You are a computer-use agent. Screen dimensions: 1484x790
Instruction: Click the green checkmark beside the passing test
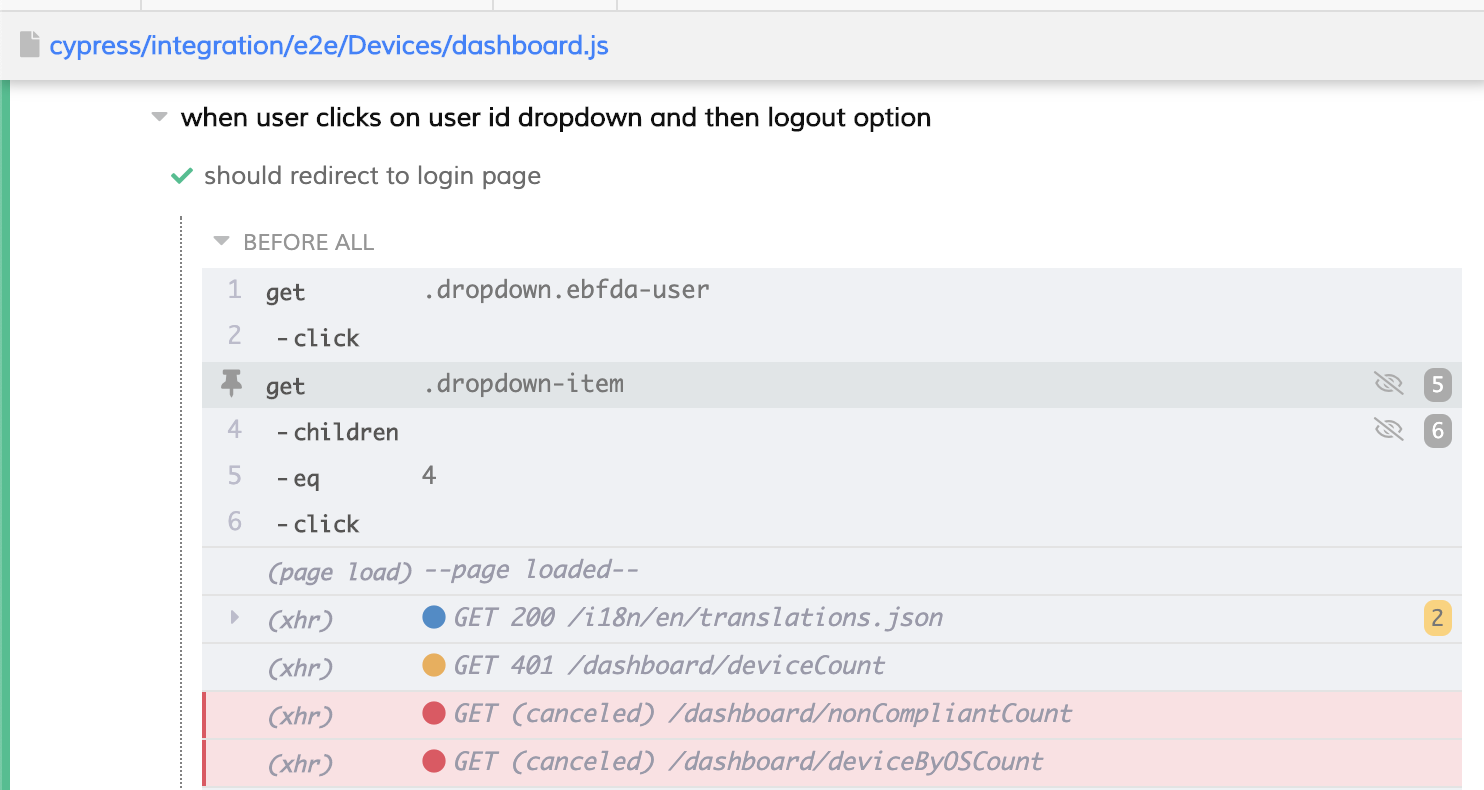pos(181,175)
